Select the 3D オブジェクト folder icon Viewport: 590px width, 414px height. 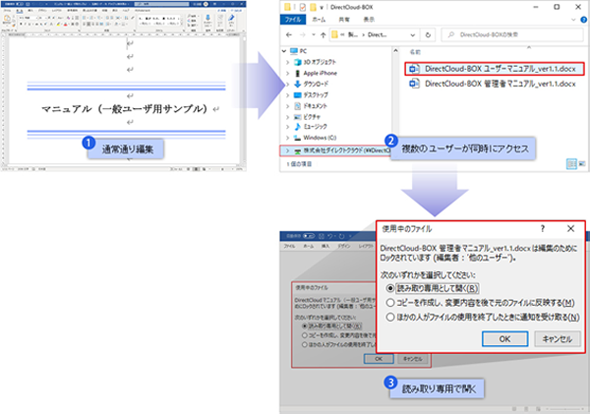pyautogui.click(x=298, y=62)
